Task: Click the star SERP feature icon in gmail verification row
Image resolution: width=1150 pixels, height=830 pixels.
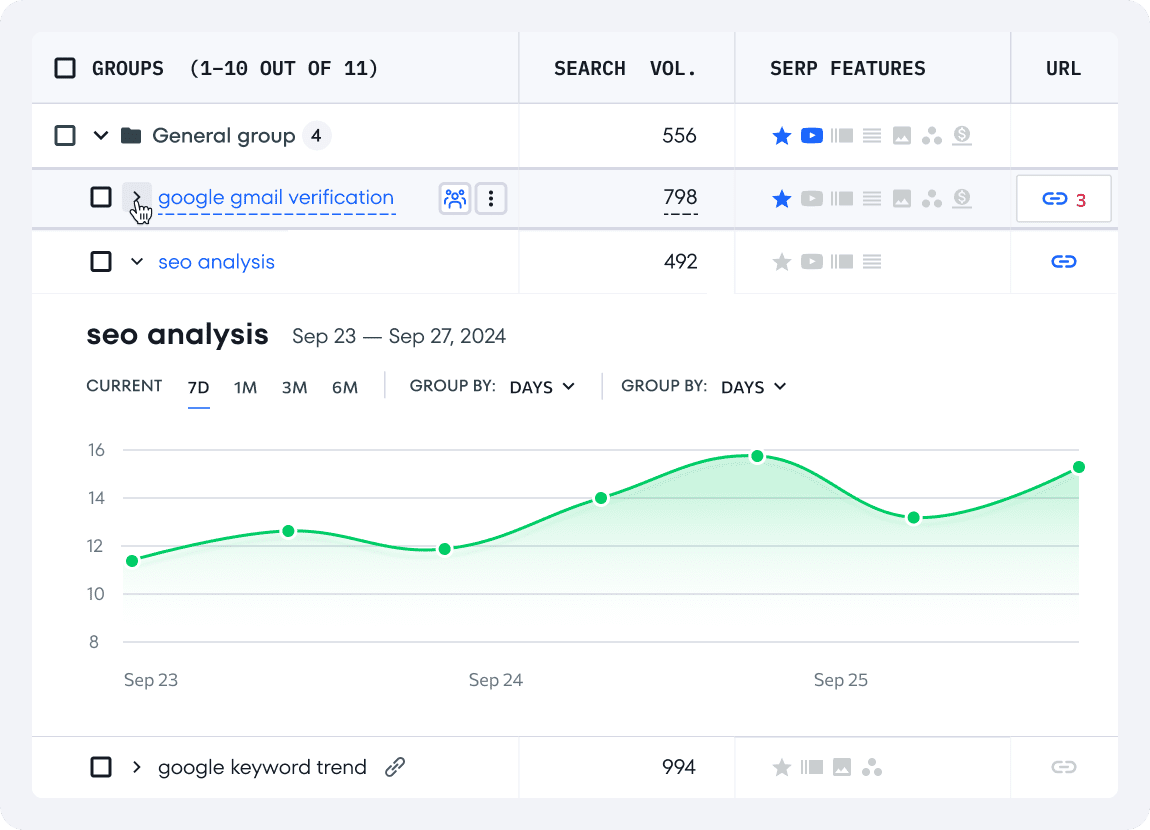Action: coord(782,198)
